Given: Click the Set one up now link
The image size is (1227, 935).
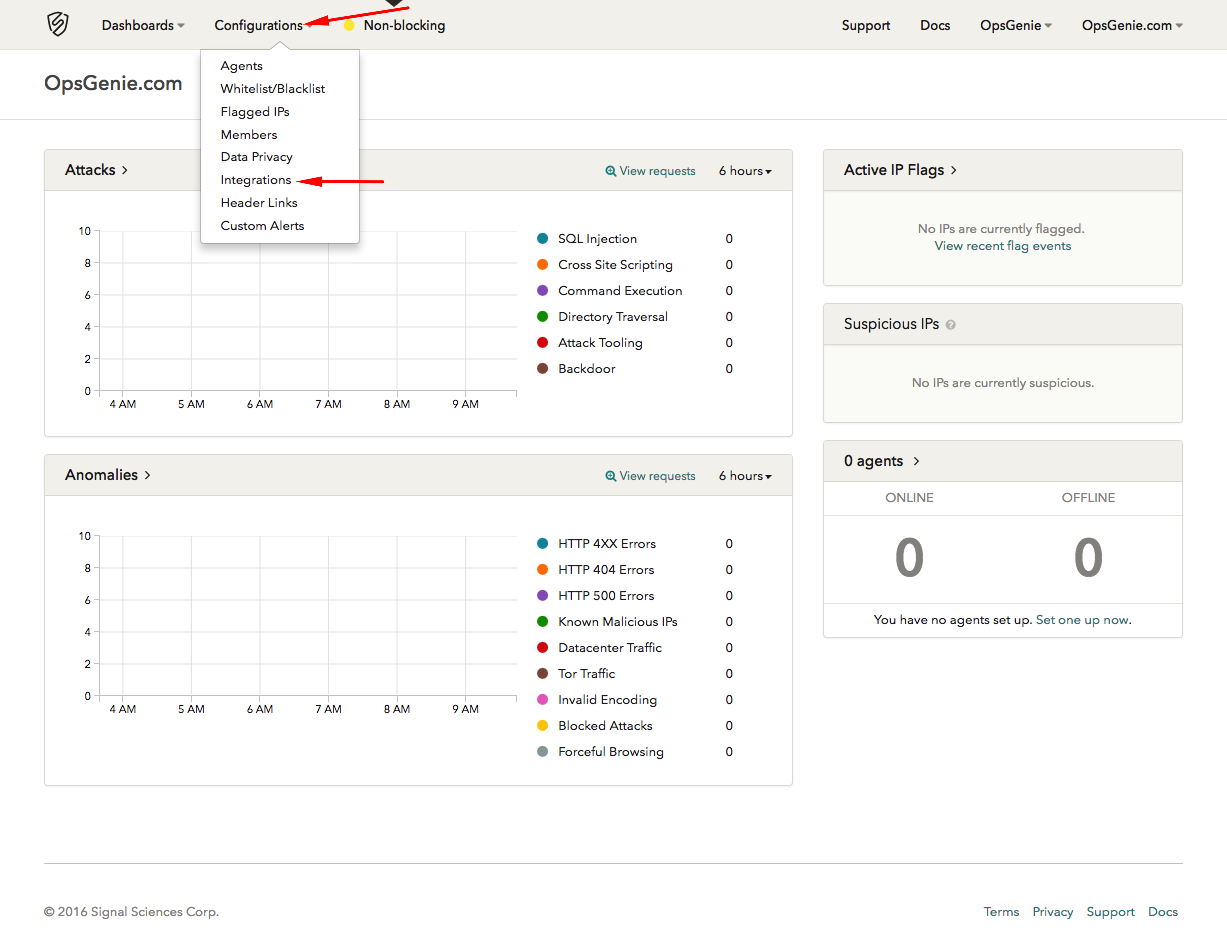Looking at the screenshot, I should tap(1083, 620).
